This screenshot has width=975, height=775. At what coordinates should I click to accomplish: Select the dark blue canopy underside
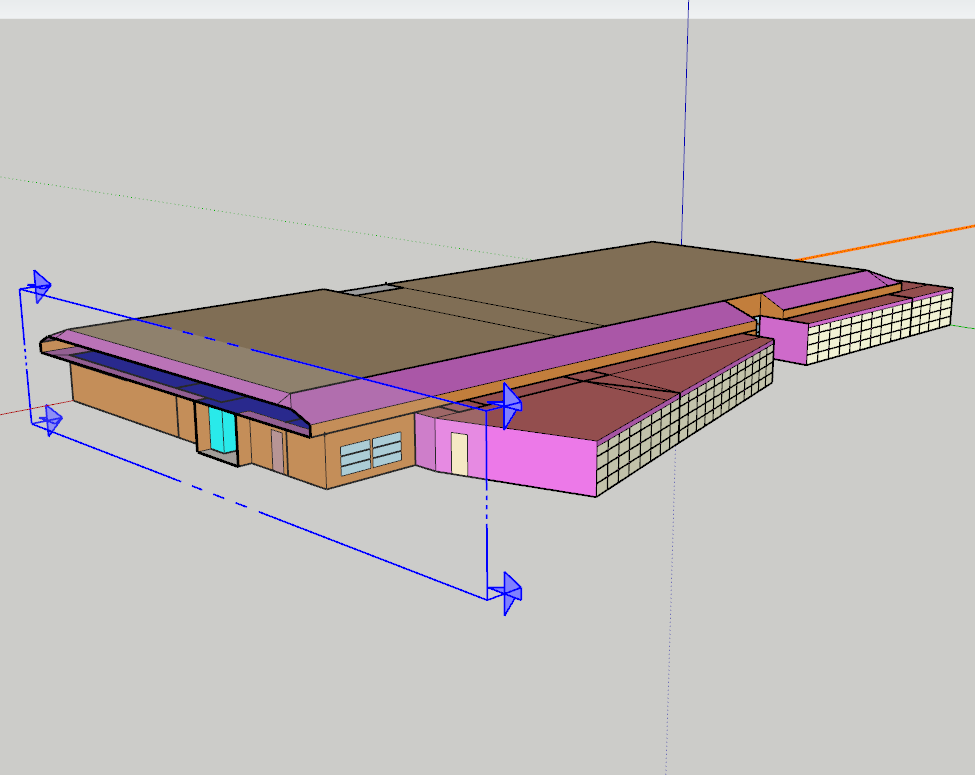point(187,388)
